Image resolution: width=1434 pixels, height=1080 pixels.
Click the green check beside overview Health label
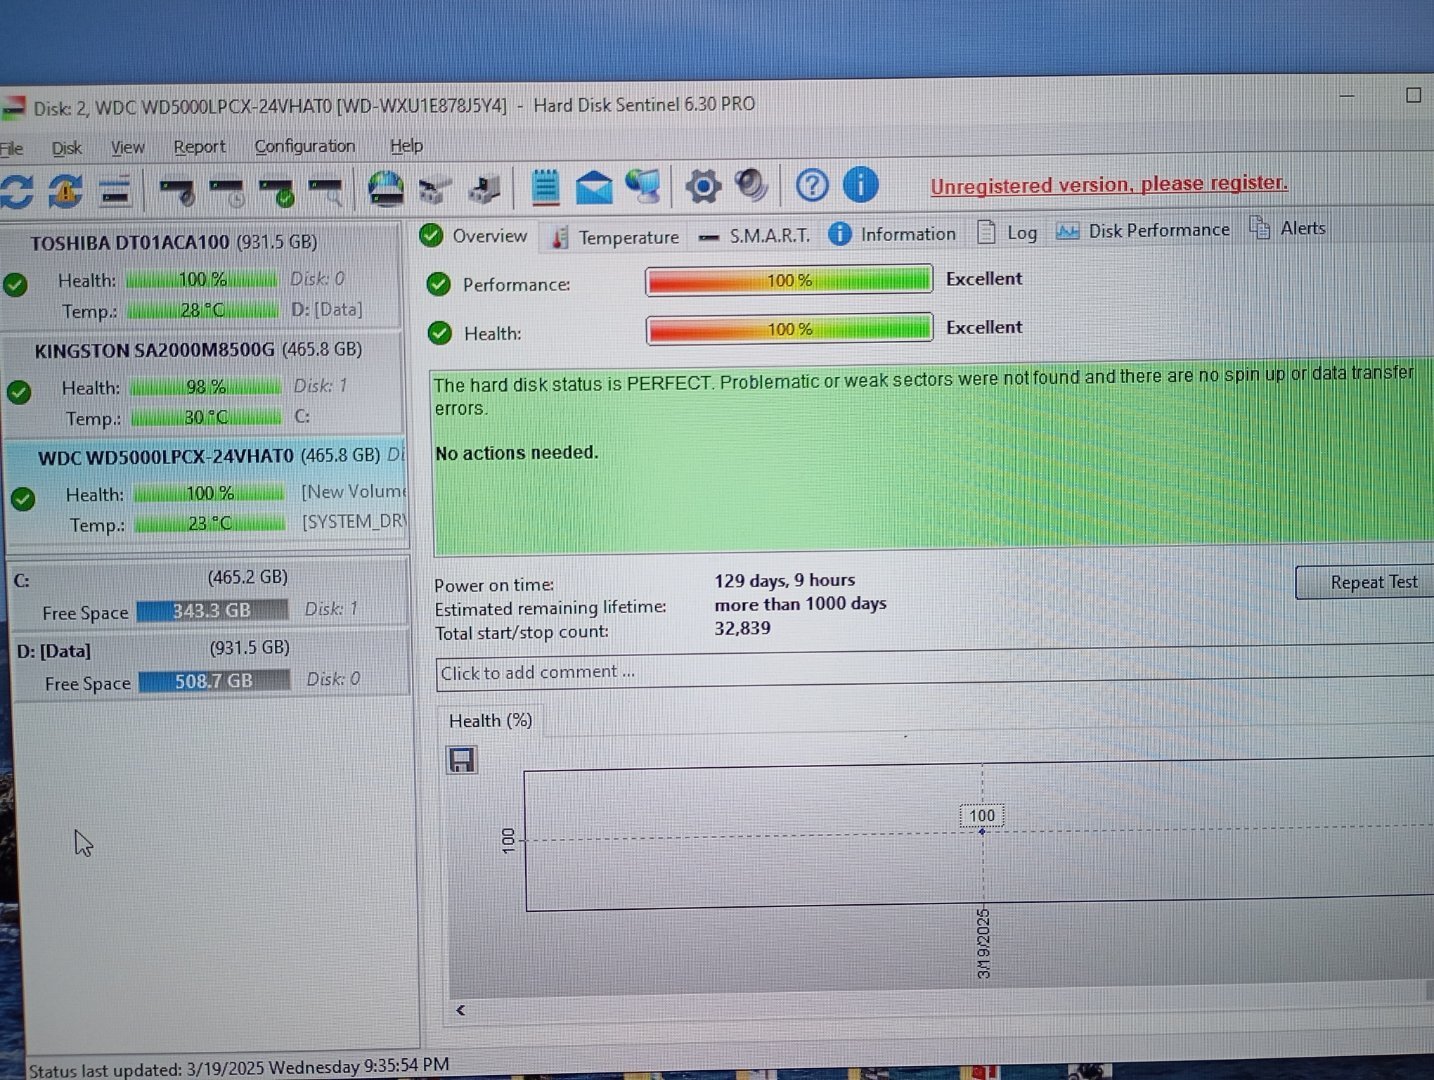coord(439,332)
